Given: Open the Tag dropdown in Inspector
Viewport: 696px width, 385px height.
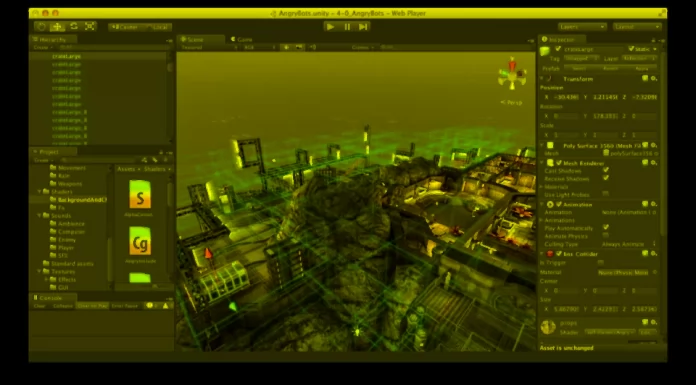Looking at the screenshot, I should 581,58.
